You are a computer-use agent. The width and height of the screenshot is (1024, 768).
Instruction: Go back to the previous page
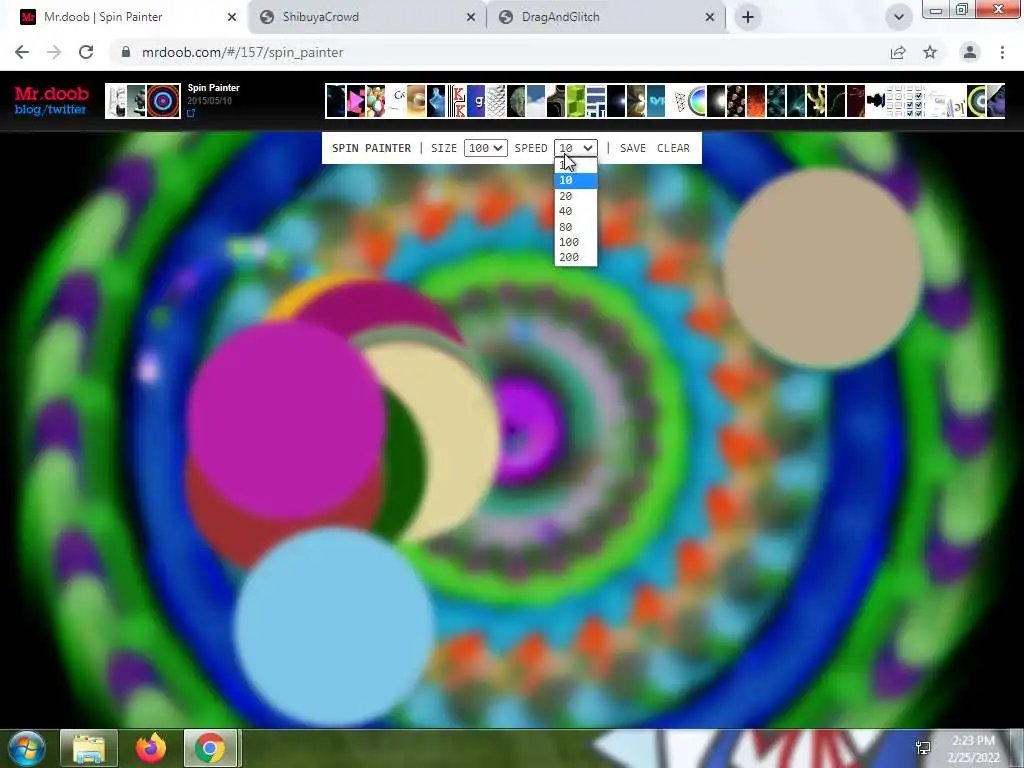pyautogui.click(x=22, y=52)
